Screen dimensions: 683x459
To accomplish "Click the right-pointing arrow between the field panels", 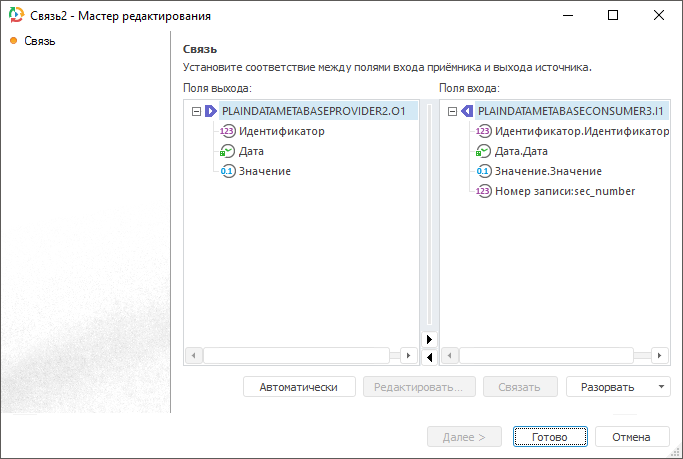I will click(x=429, y=339).
